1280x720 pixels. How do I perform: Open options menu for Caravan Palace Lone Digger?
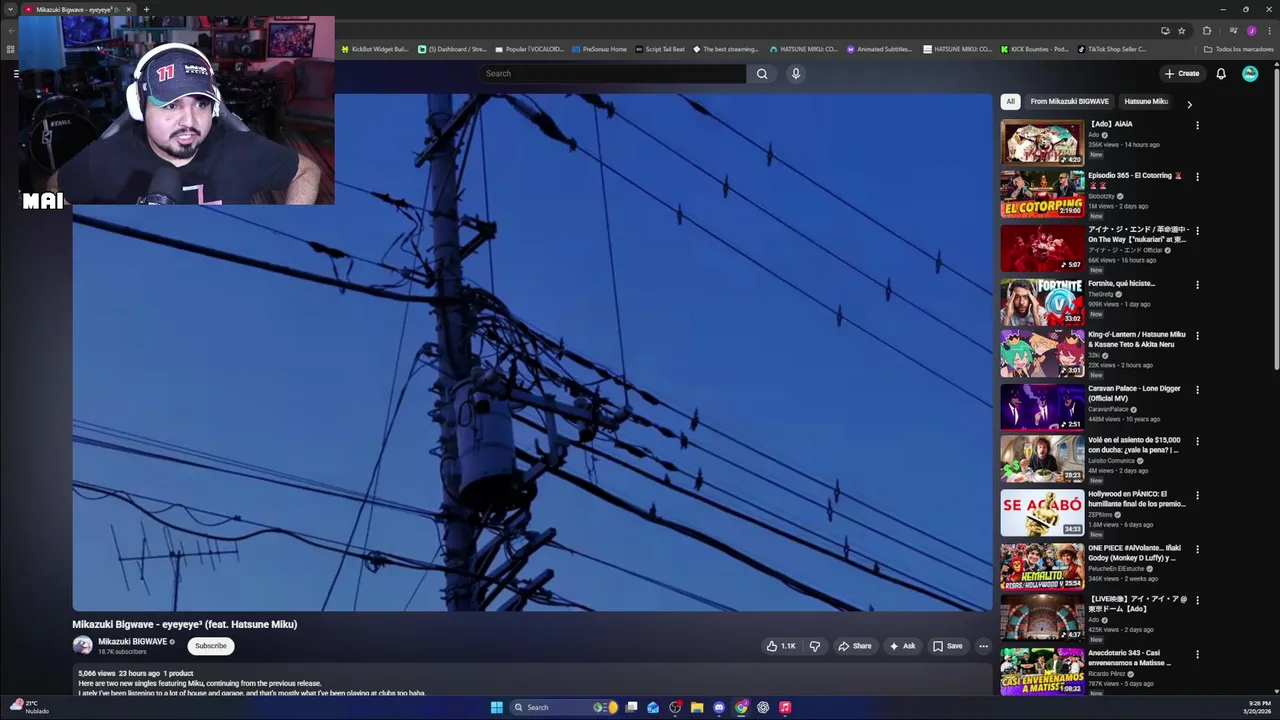[x=1197, y=390]
